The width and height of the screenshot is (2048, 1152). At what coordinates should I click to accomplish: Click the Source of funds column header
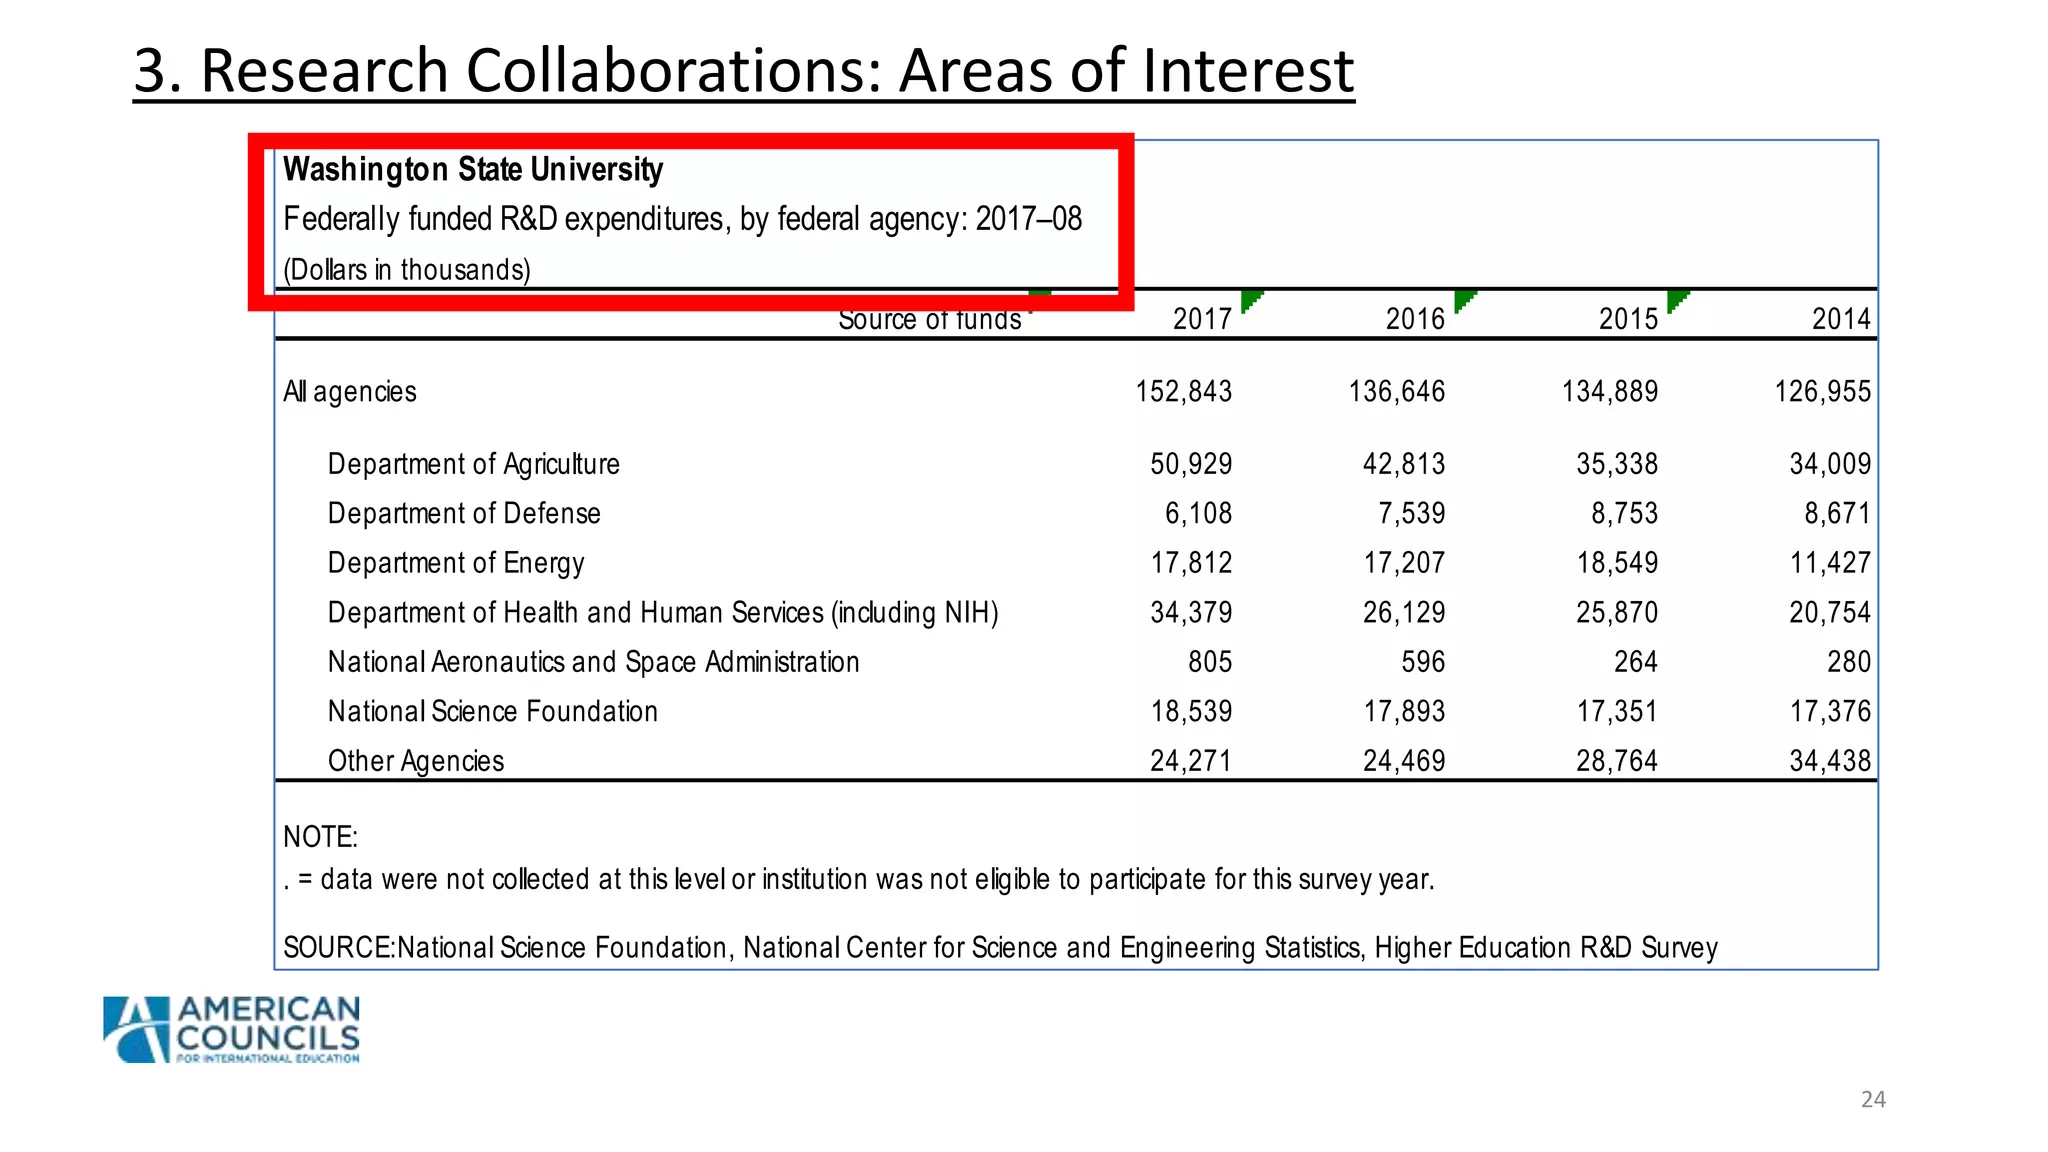tap(930, 319)
